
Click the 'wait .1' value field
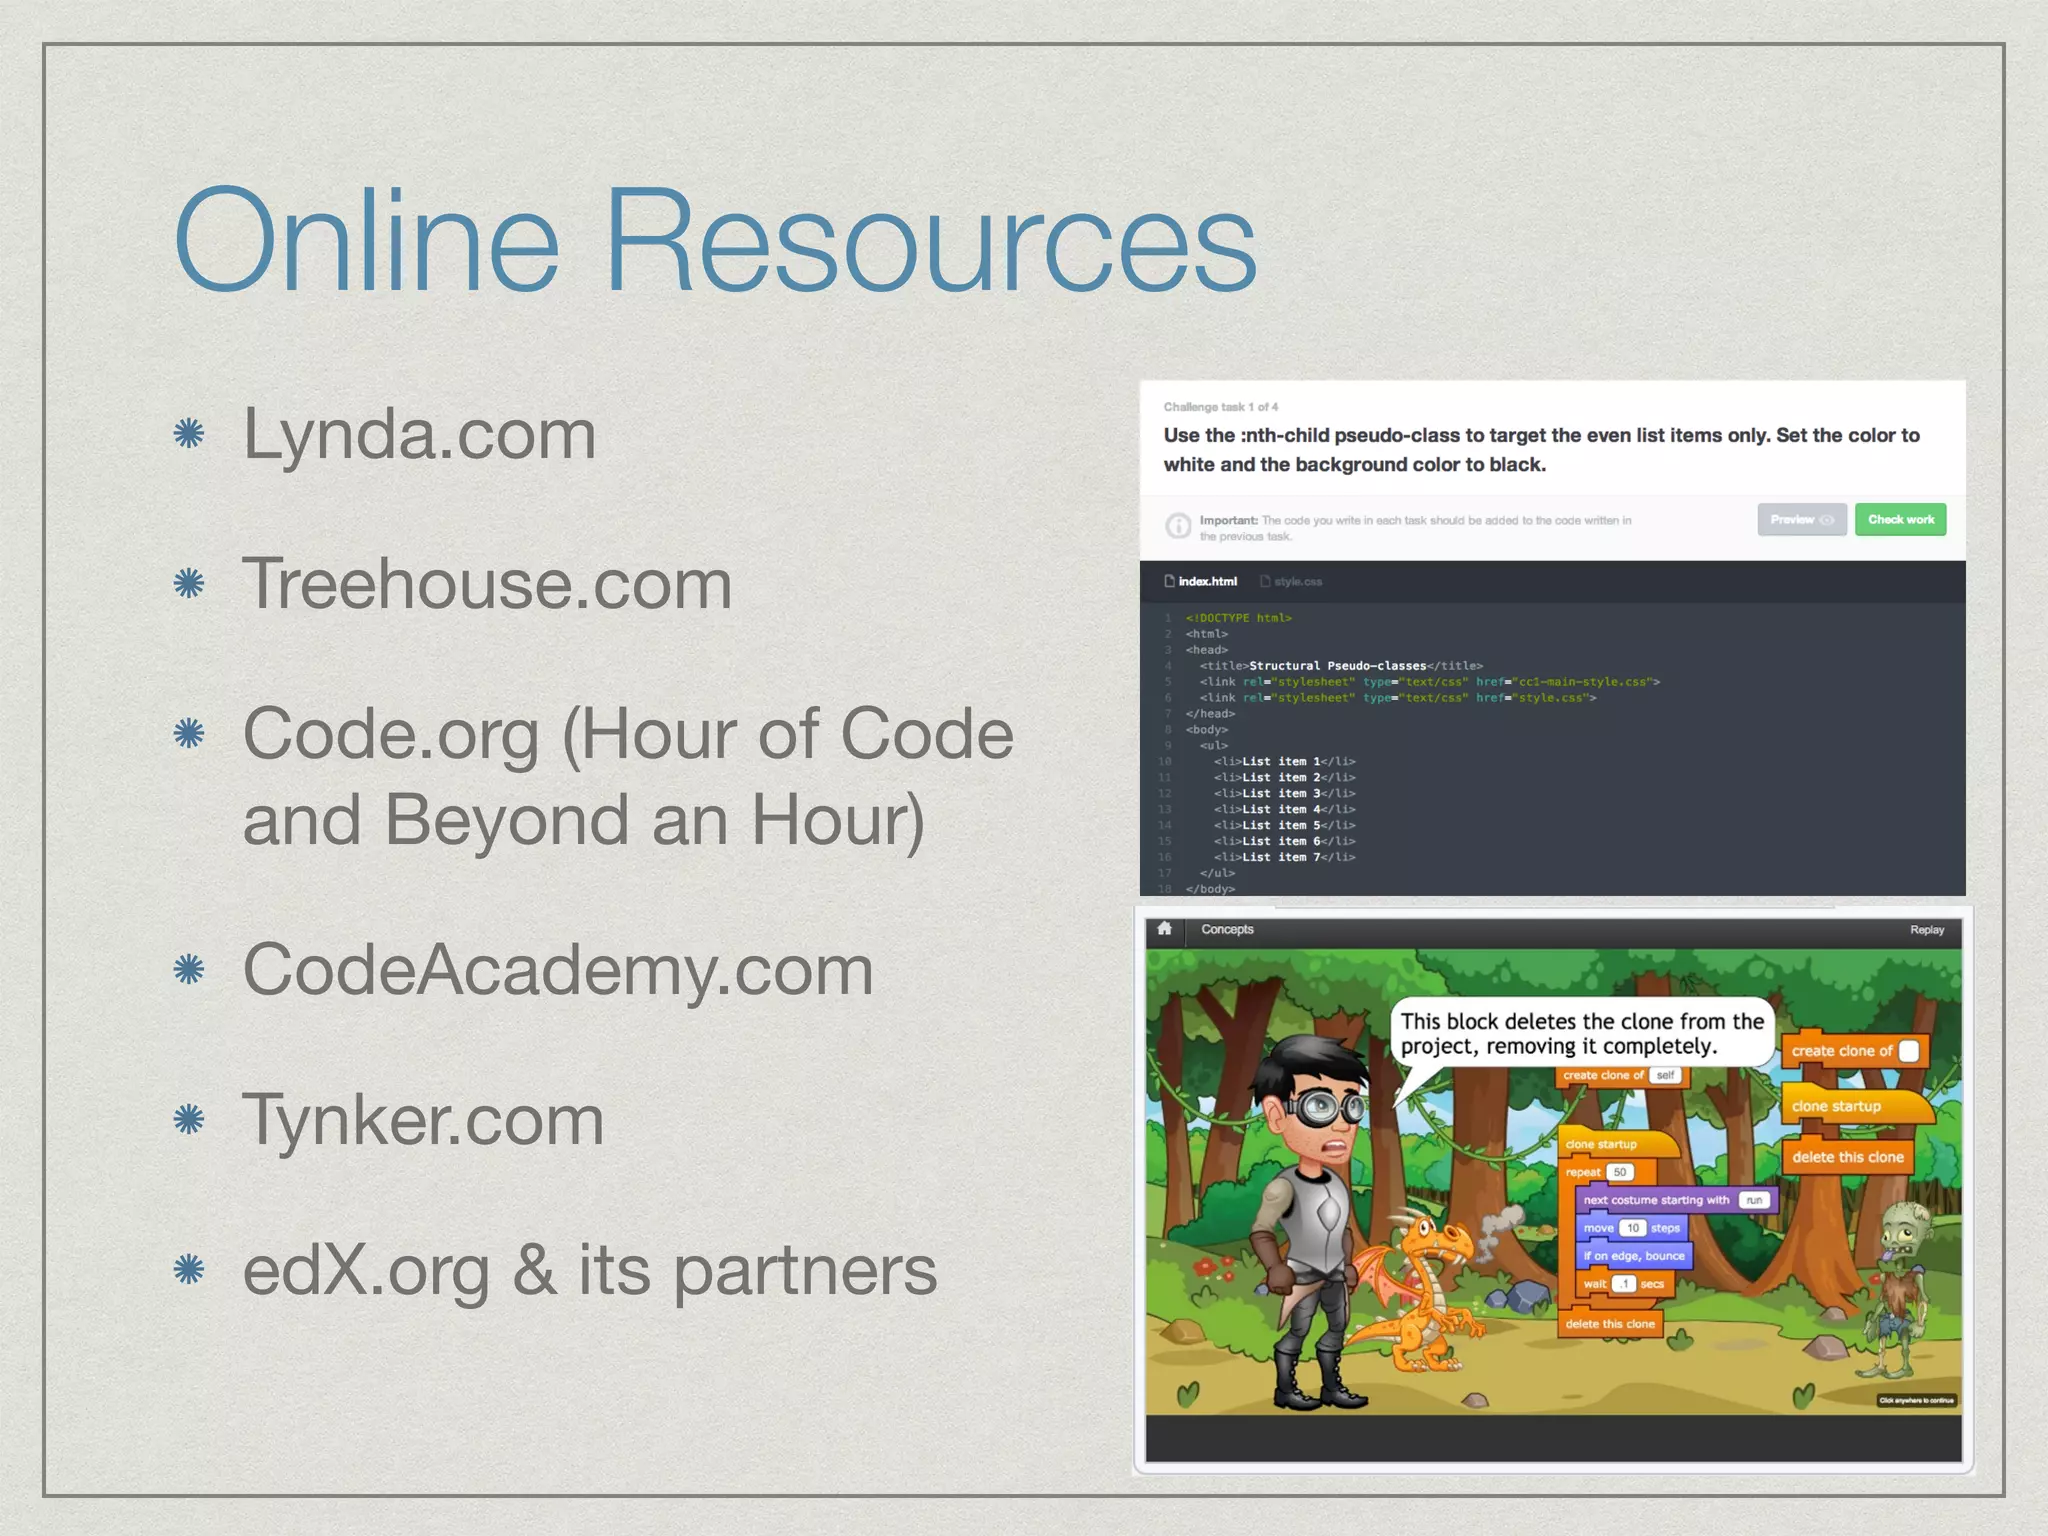coord(1624,1284)
